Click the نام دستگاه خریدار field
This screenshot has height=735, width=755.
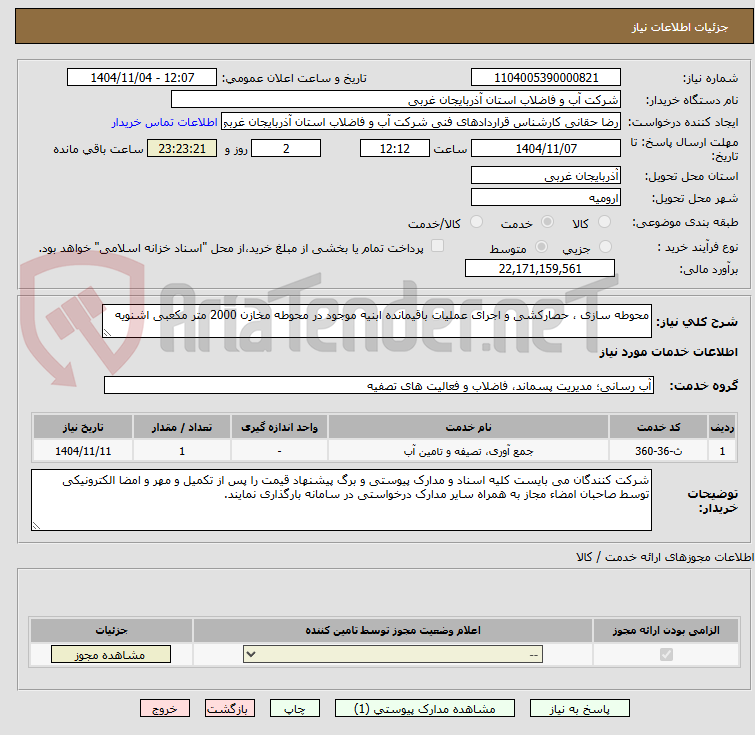coord(396,100)
